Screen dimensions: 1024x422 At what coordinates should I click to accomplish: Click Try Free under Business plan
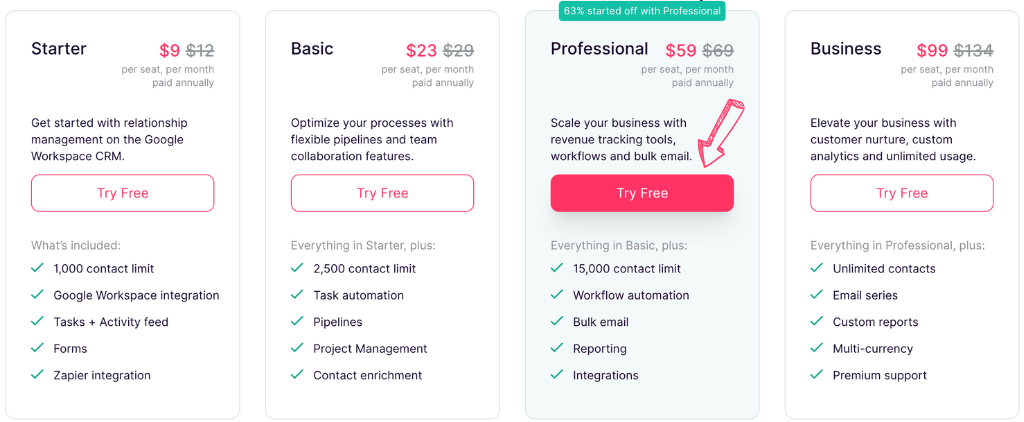pos(902,193)
